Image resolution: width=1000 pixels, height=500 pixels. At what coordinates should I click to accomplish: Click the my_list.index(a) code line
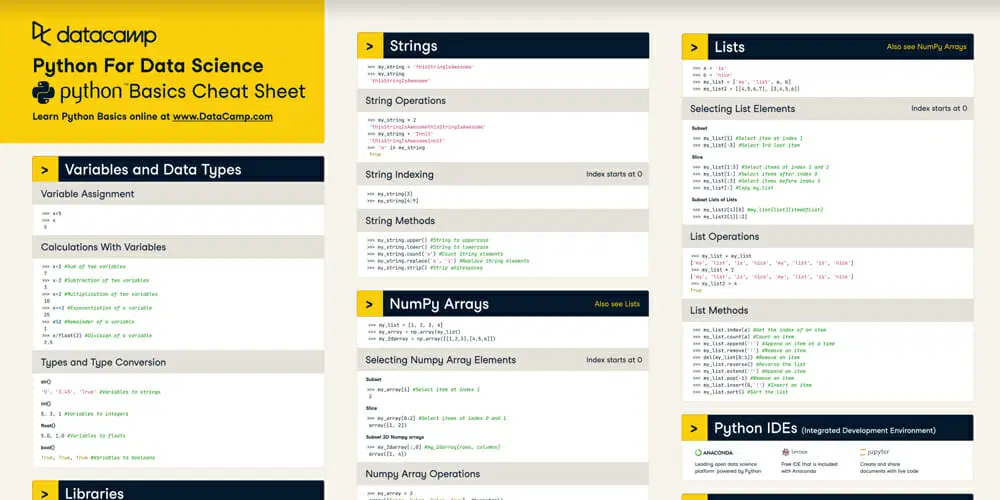(x=760, y=330)
